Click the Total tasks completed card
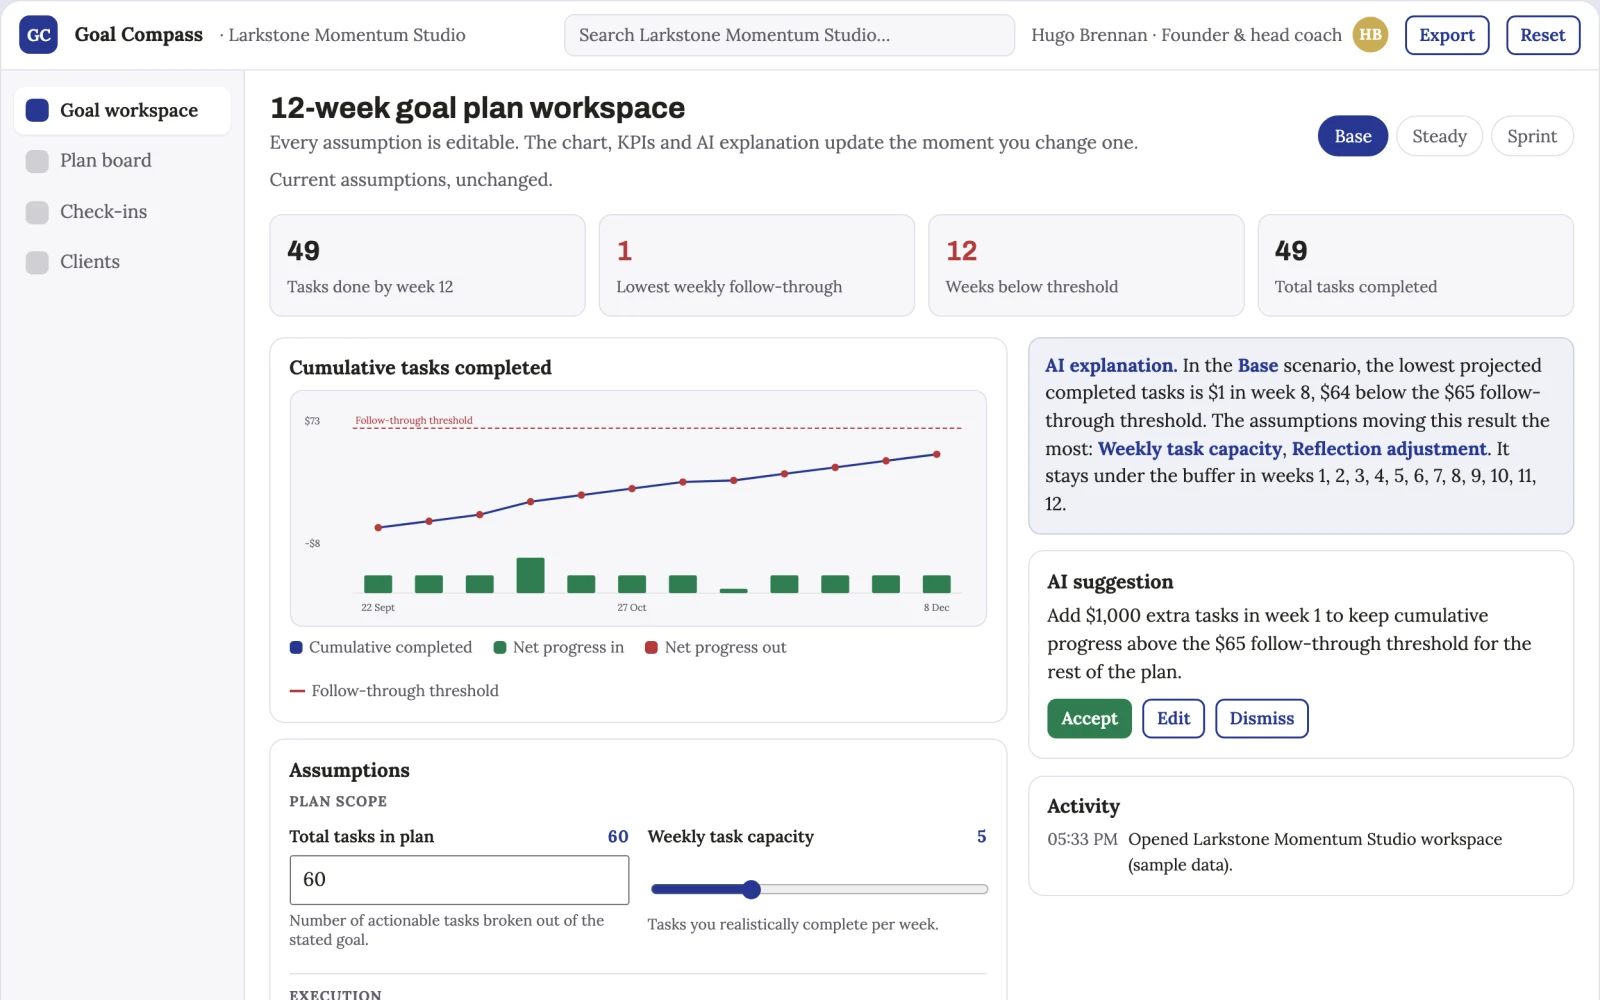 pos(1416,265)
